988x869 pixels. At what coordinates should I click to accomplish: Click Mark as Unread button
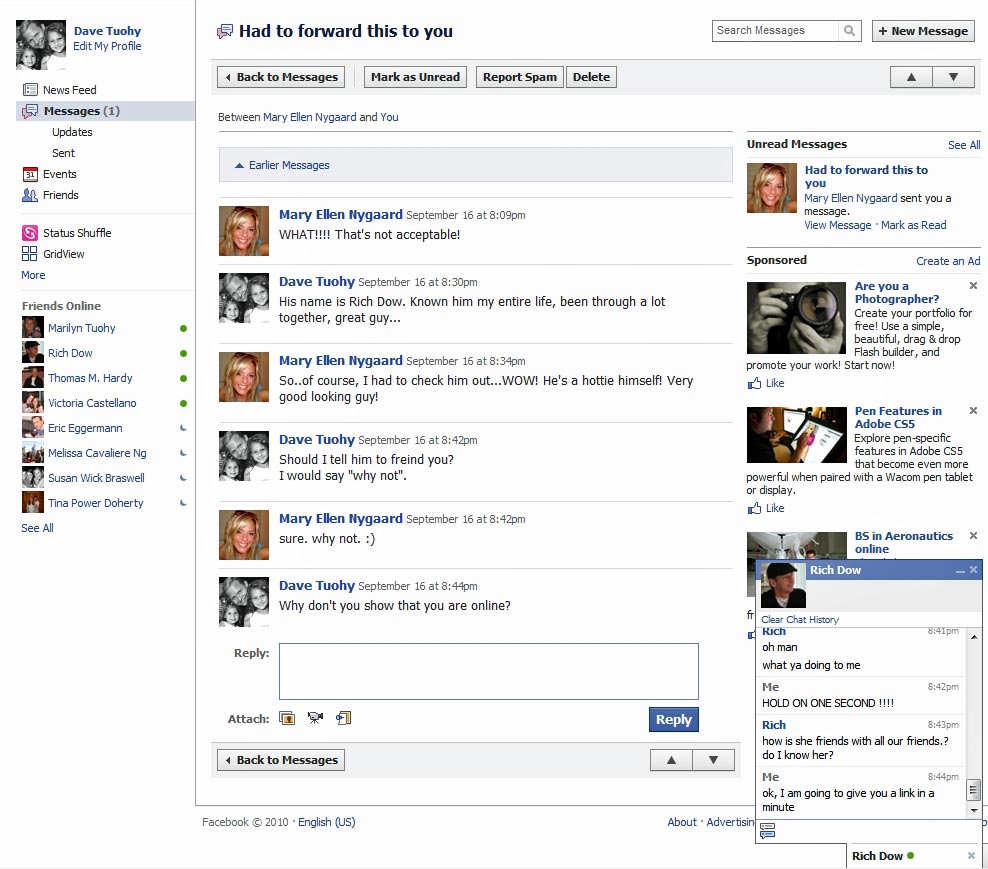[x=415, y=77]
